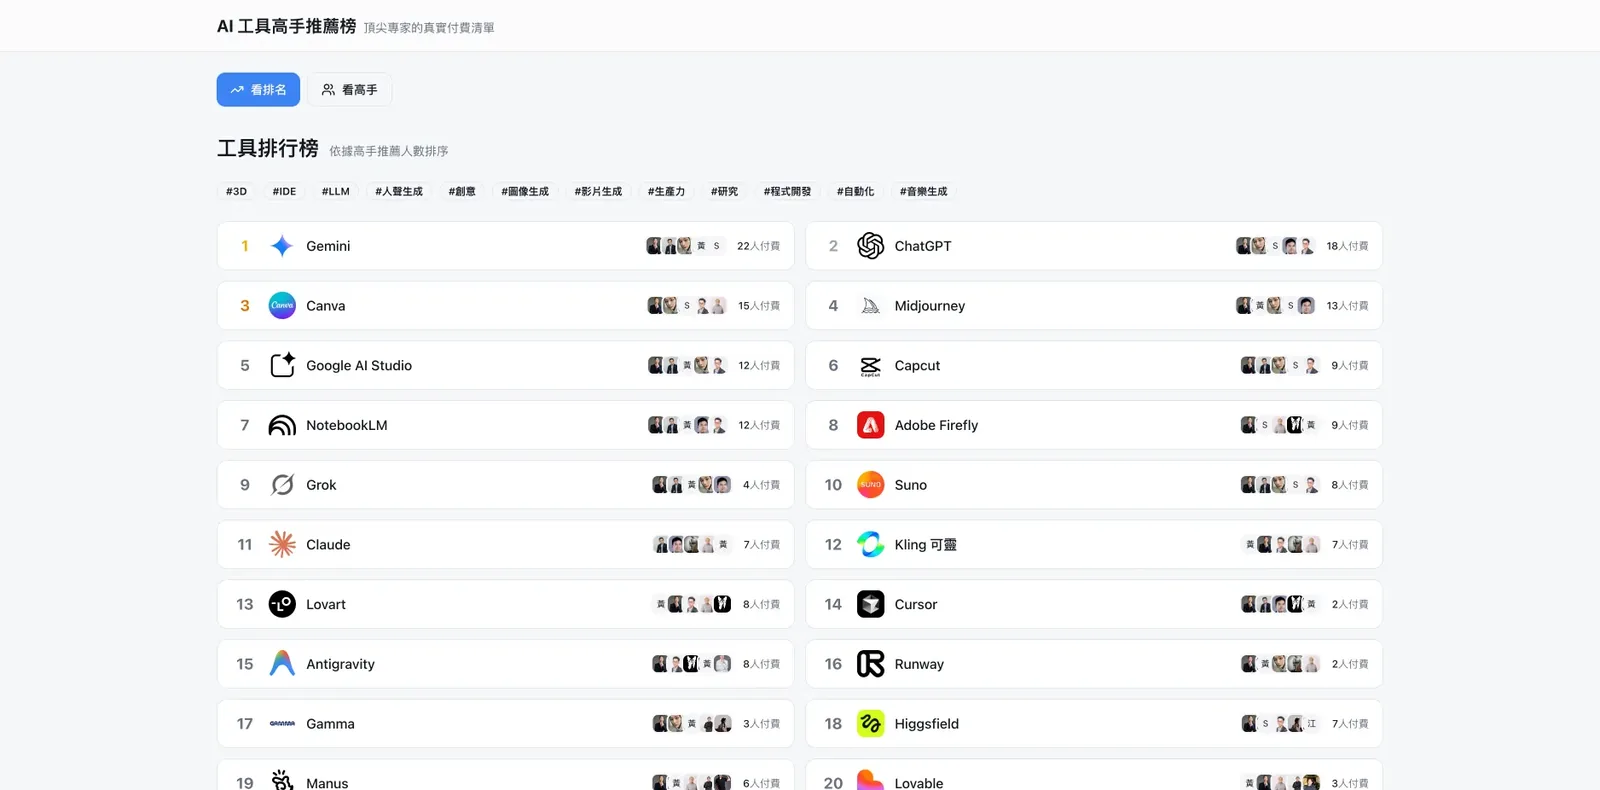Select the #創意 tag
This screenshot has width=1600, height=790.
[462, 191]
